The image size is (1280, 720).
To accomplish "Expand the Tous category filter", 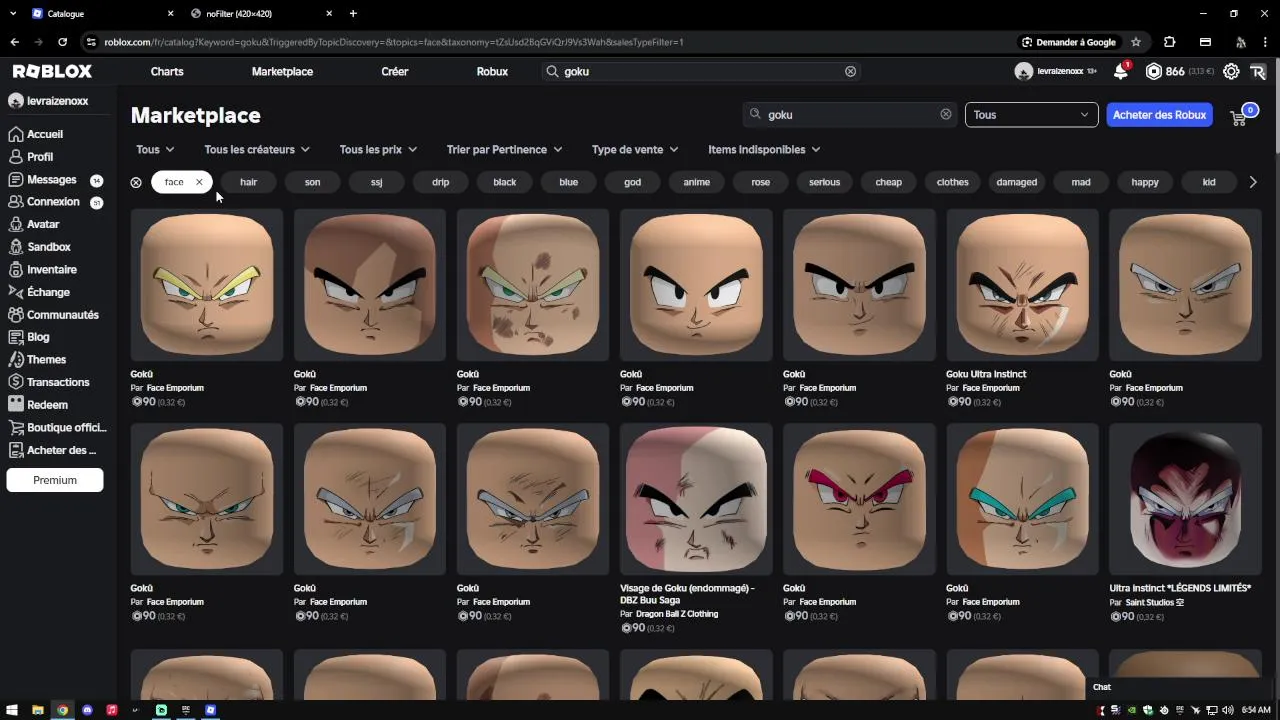I will [155, 150].
